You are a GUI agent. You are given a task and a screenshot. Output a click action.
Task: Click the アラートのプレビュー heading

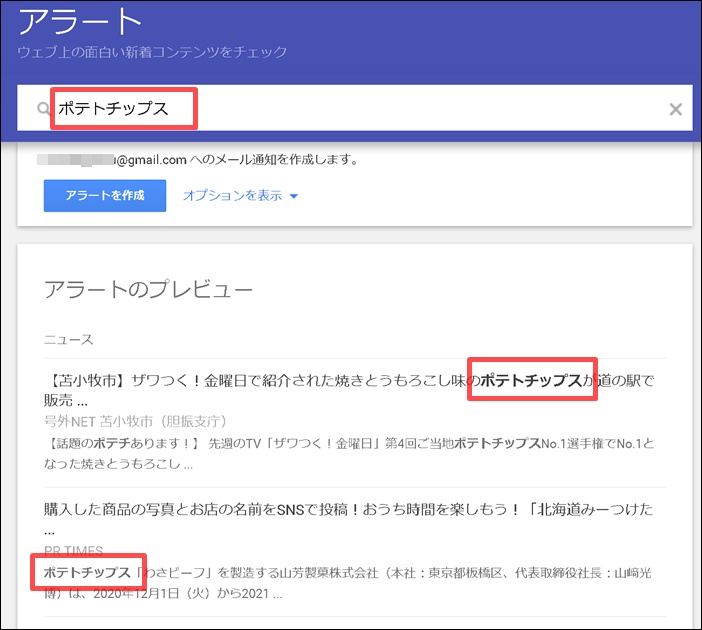click(x=148, y=289)
